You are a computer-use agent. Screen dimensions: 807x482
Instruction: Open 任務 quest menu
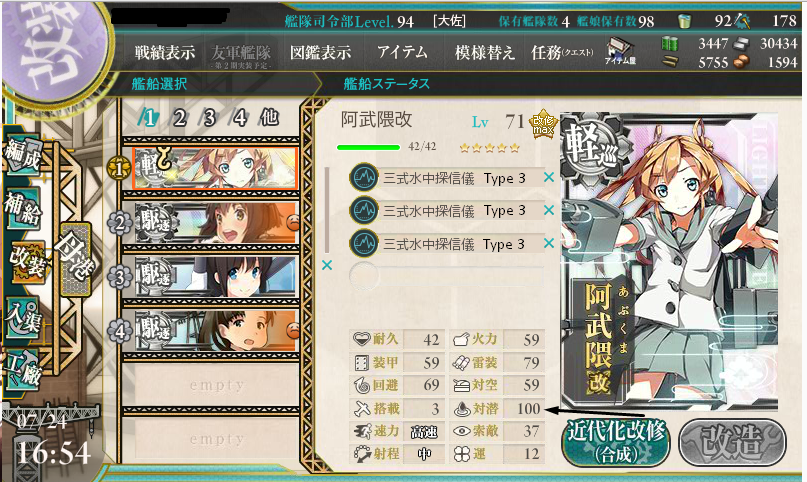[x=562, y=52]
